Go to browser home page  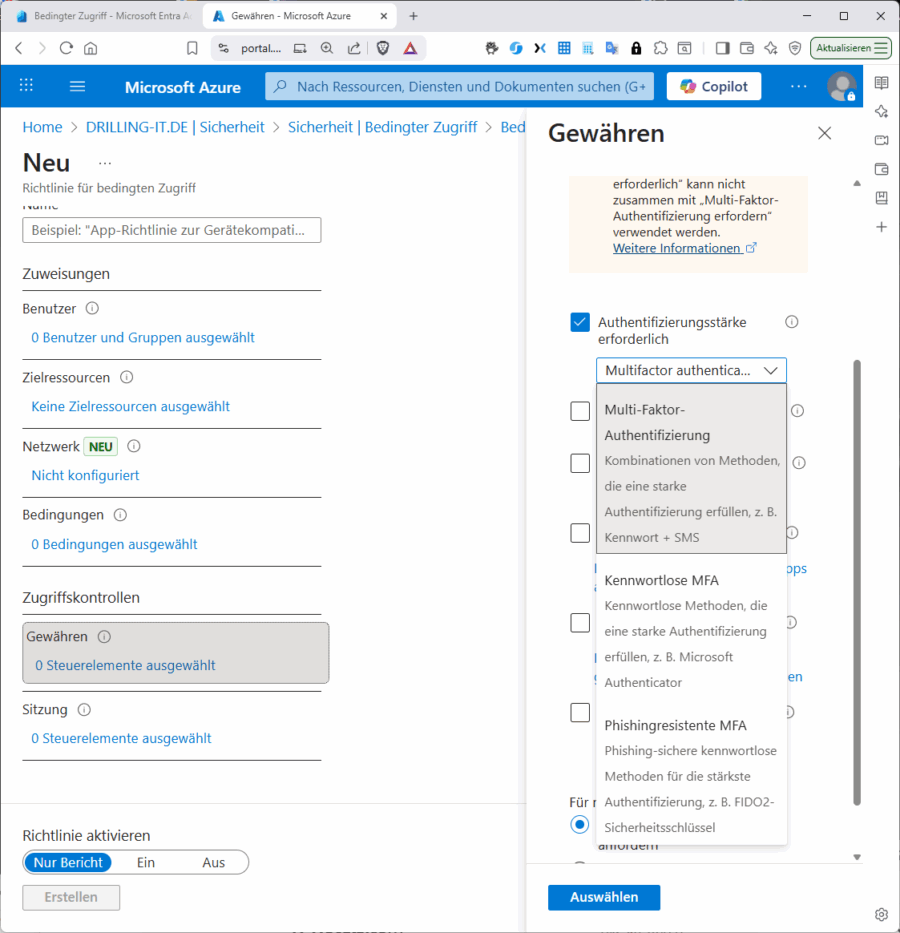[x=90, y=48]
